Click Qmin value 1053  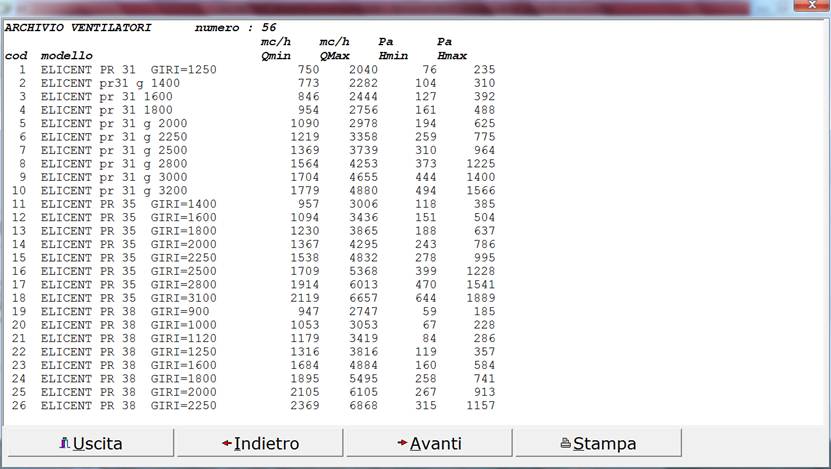(x=305, y=325)
